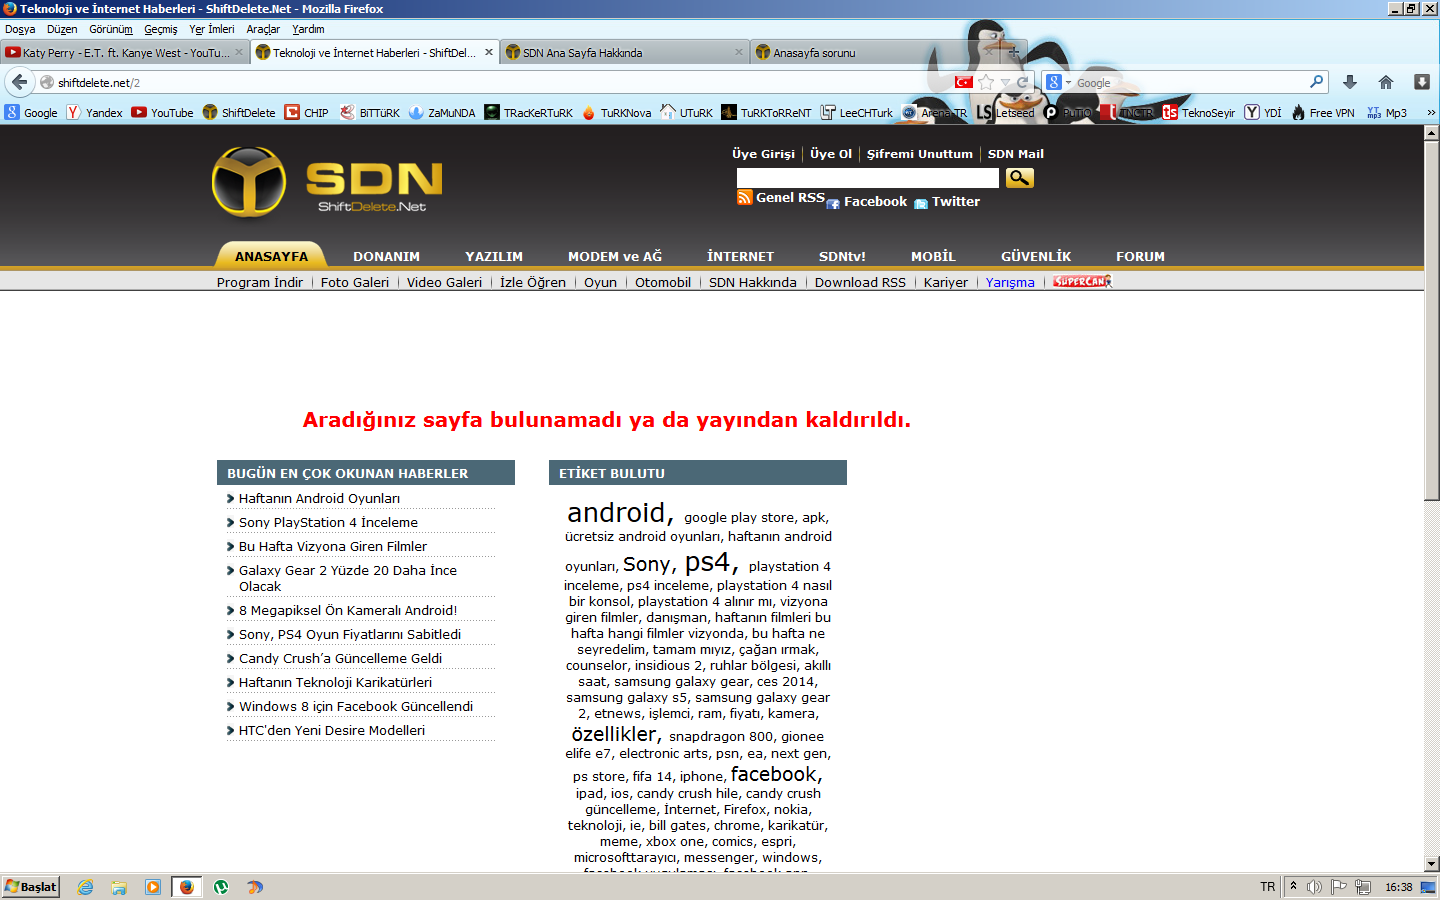
Task: Open the Görünüm menu
Action: (111, 29)
